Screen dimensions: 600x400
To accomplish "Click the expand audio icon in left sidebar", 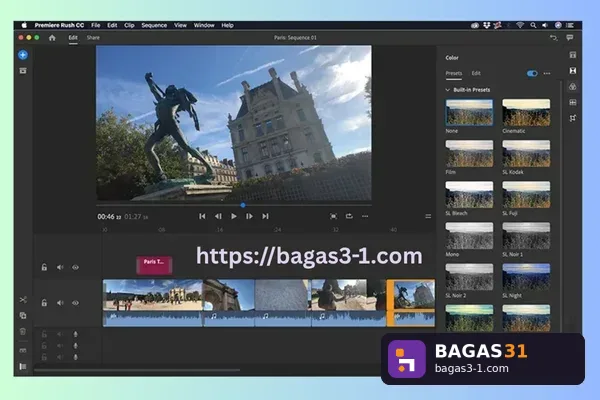I will pos(23,351).
